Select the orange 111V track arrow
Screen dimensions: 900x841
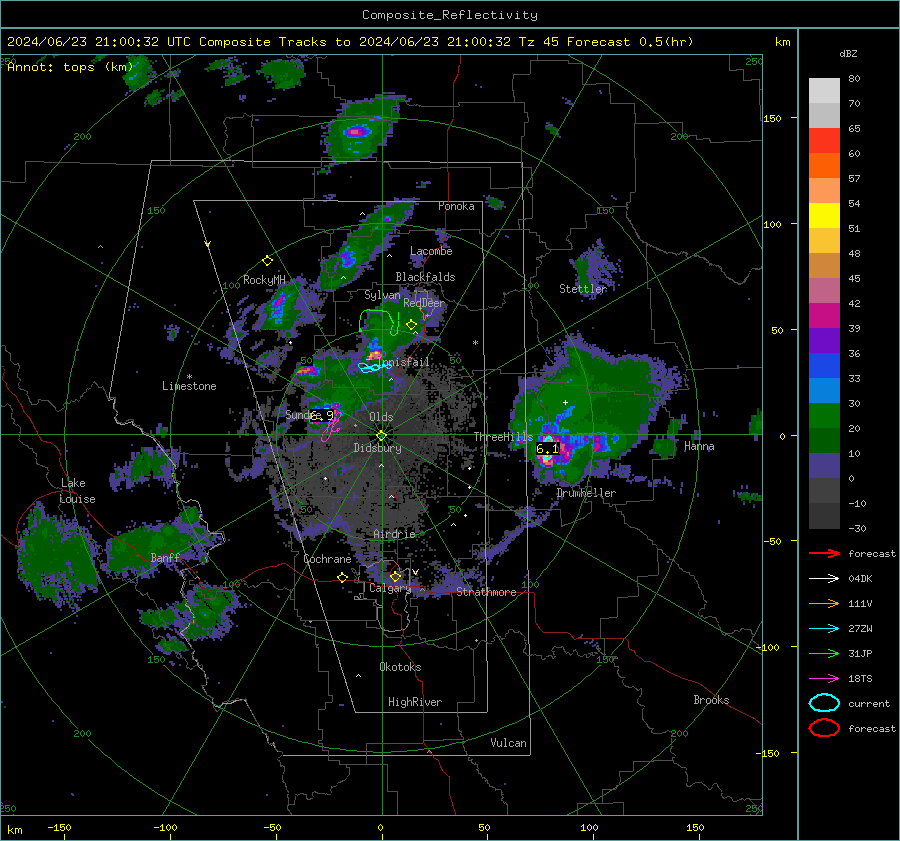824,603
